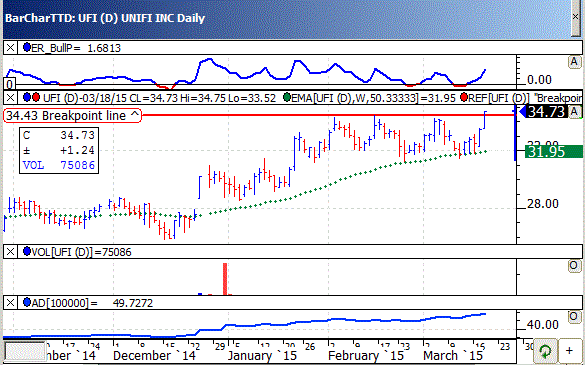Click the blue ER_BullP series marker
This screenshot has height=365, width=585.
pyautogui.click(x=27, y=47)
